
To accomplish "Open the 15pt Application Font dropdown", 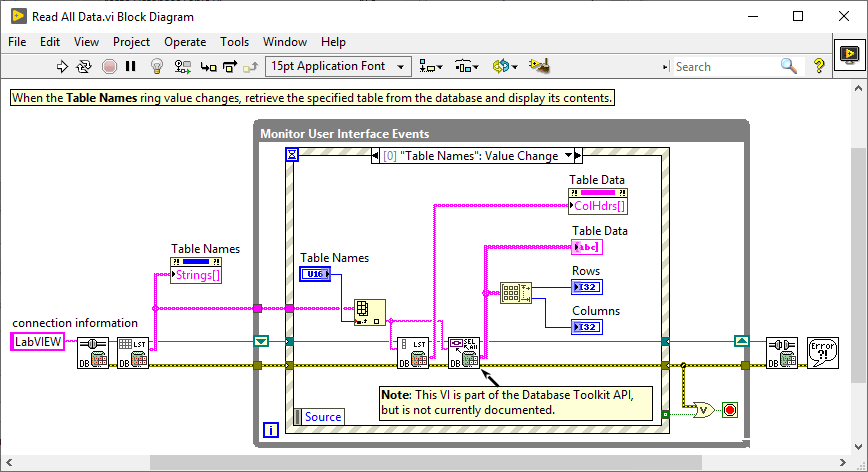I will pyautogui.click(x=338, y=66).
